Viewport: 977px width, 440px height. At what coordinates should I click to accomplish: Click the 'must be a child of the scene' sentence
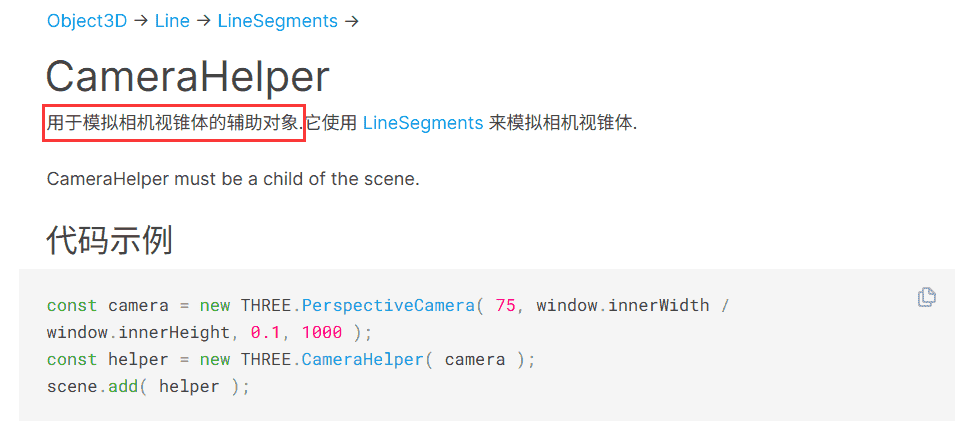[x=233, y=179]
